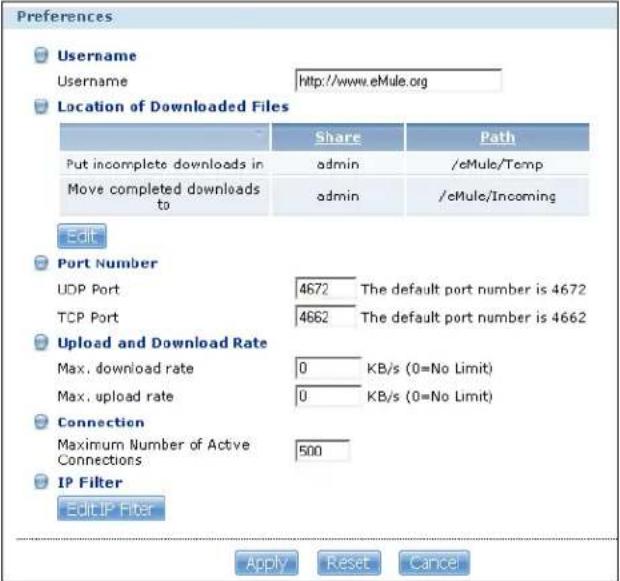Screen dimensions: 620x581
Task: Click the Username input field
Action: [x=398, y=81]
